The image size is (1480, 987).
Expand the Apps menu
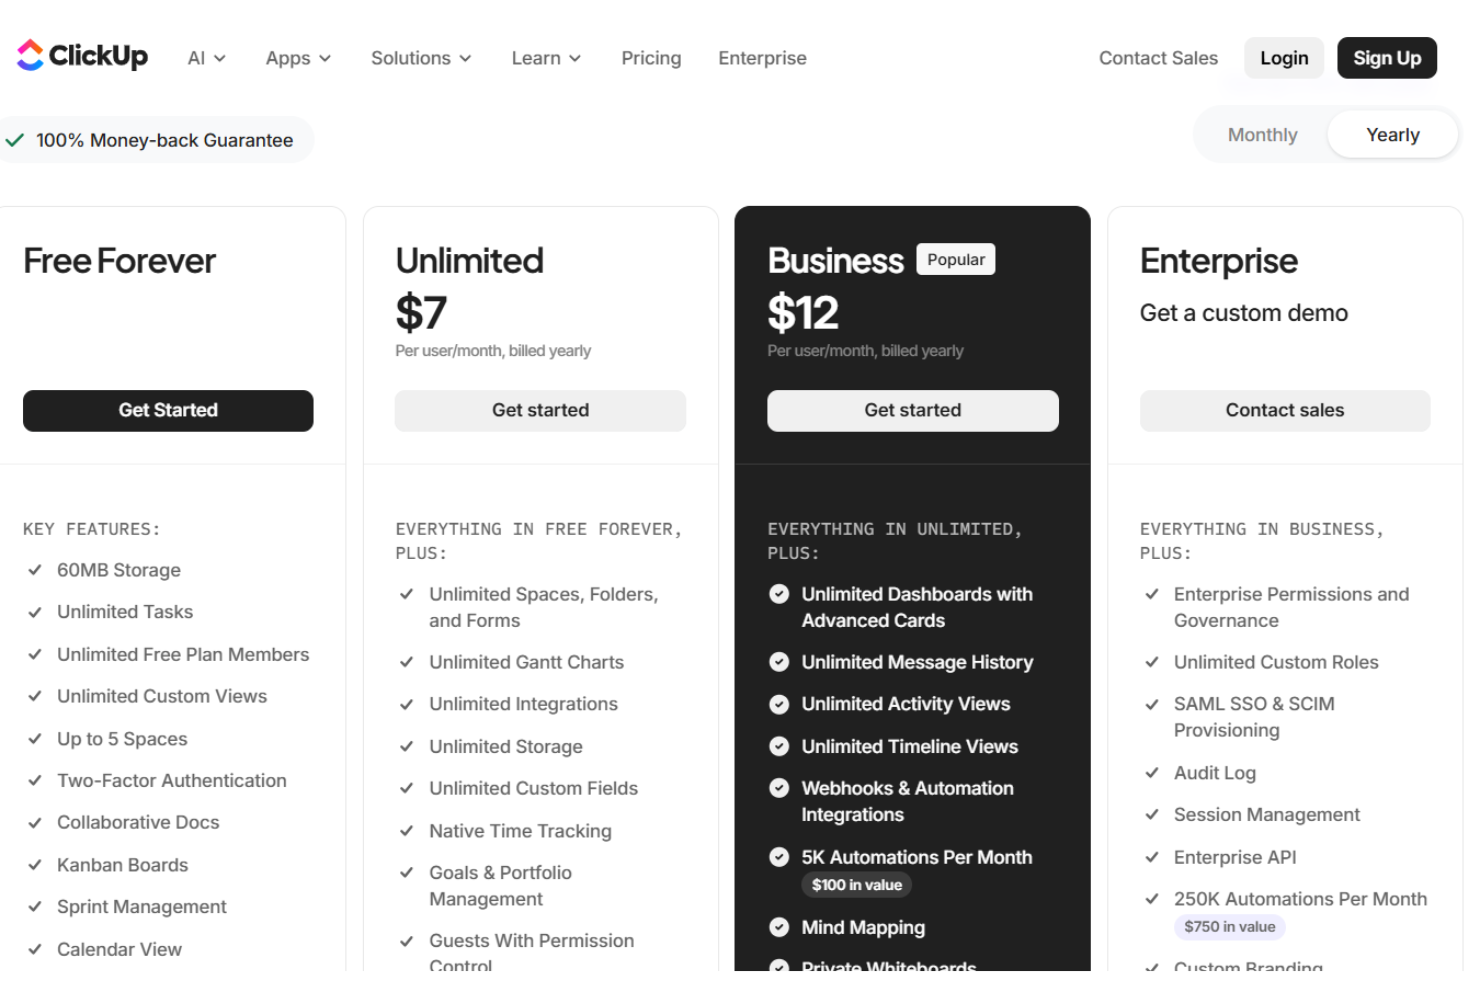297,58
